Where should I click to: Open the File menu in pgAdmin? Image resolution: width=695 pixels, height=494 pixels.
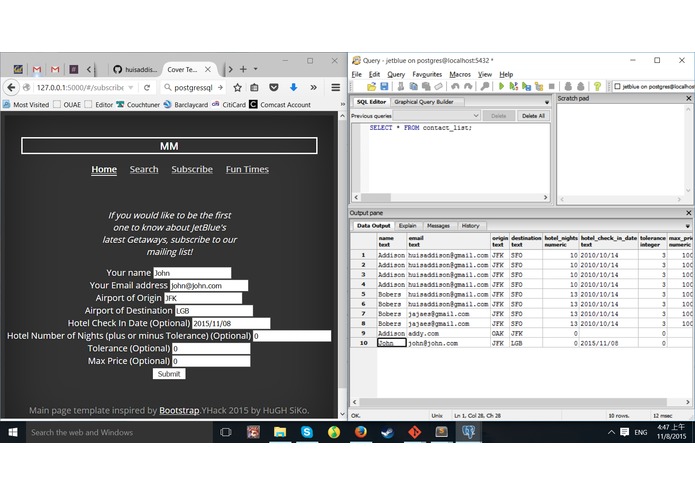[356, 74]
